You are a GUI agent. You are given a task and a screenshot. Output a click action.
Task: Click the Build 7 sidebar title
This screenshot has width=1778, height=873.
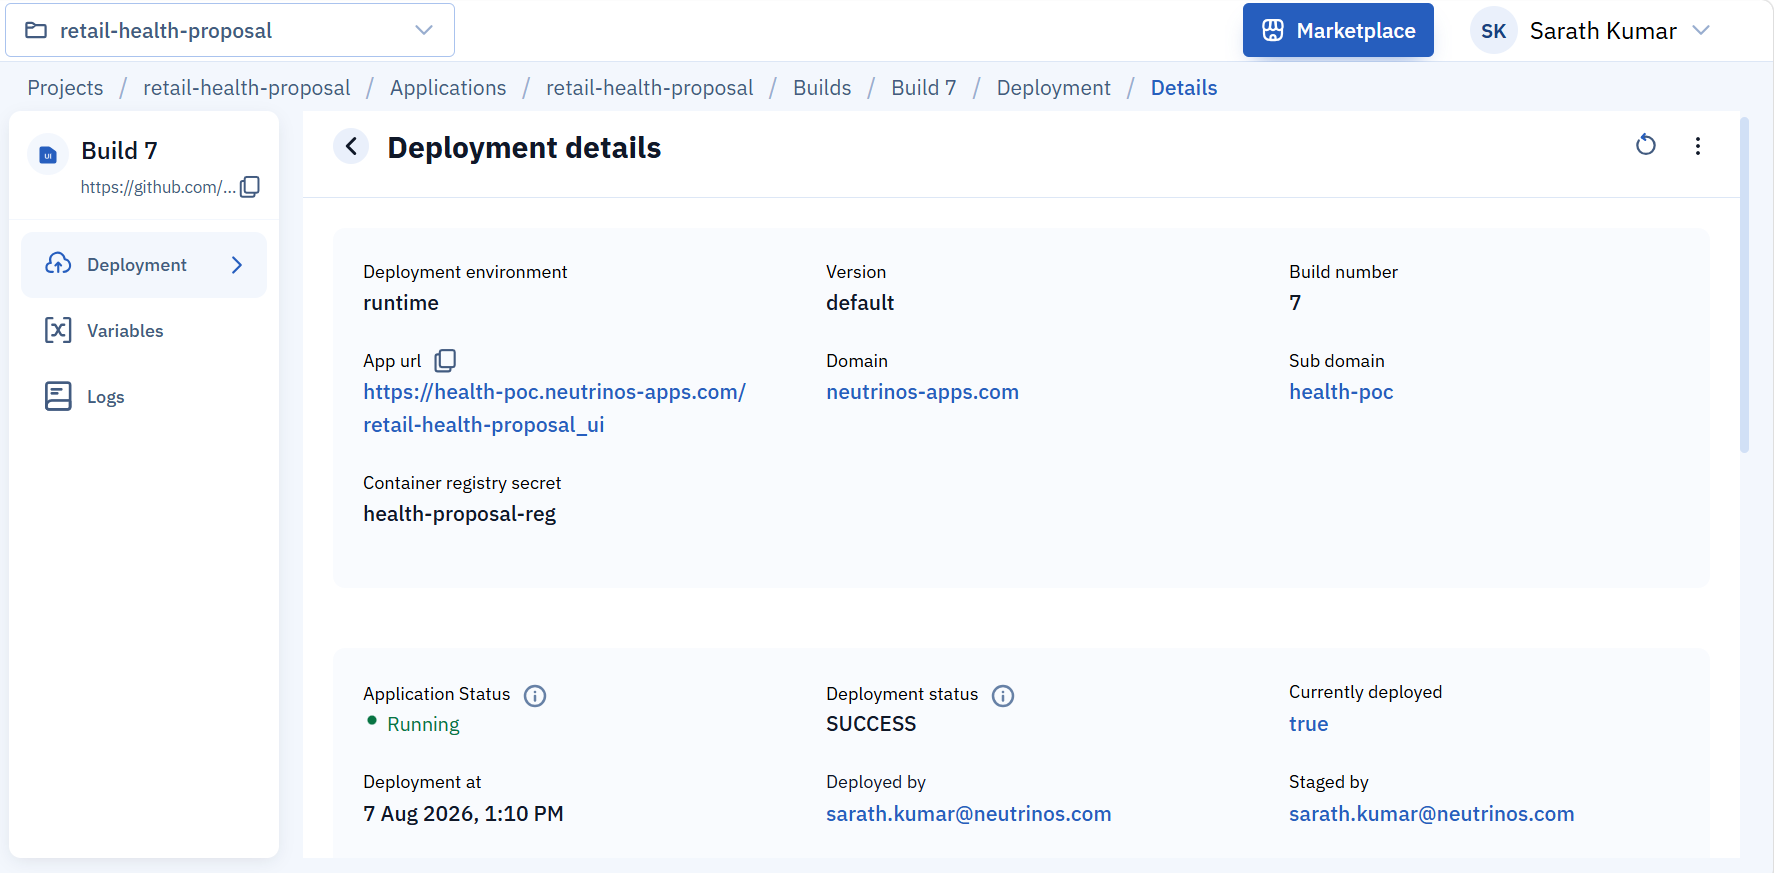point(119,151)
